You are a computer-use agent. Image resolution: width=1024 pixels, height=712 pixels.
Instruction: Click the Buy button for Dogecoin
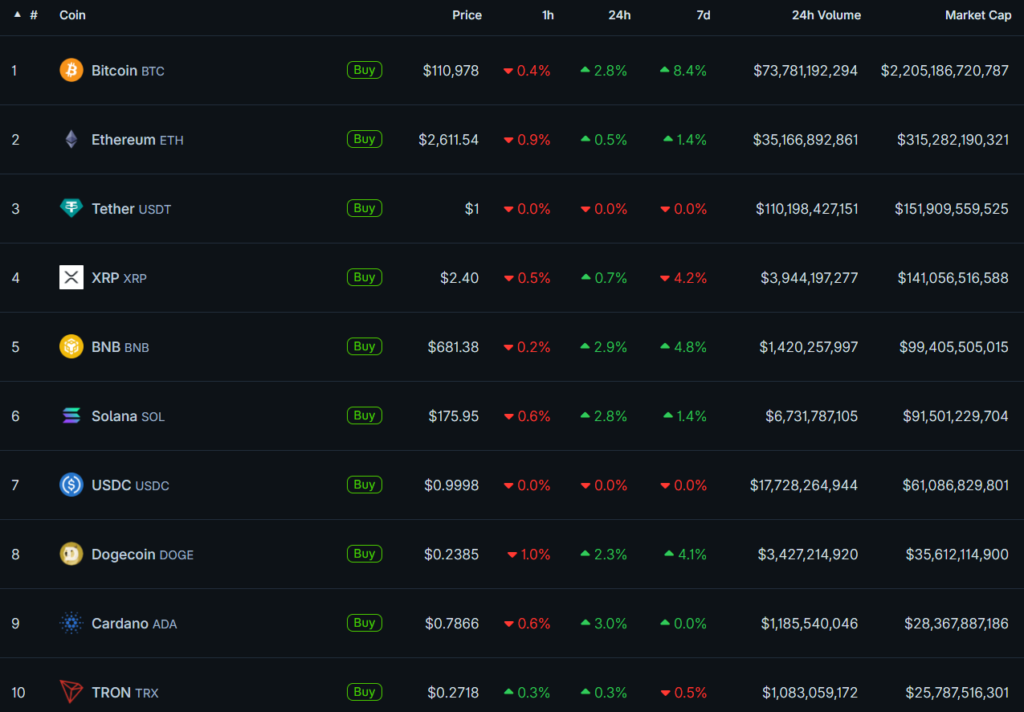[x=364, y=553]
